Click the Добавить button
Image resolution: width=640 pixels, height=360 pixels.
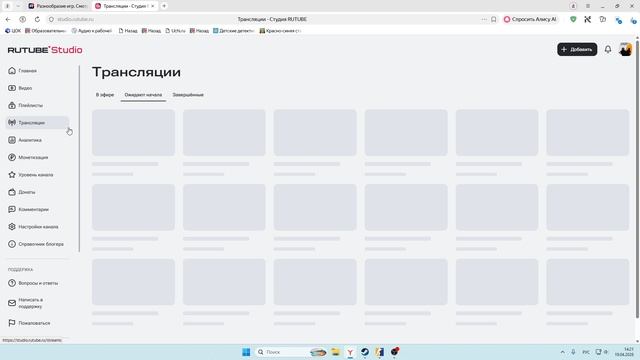click(577, 49)
